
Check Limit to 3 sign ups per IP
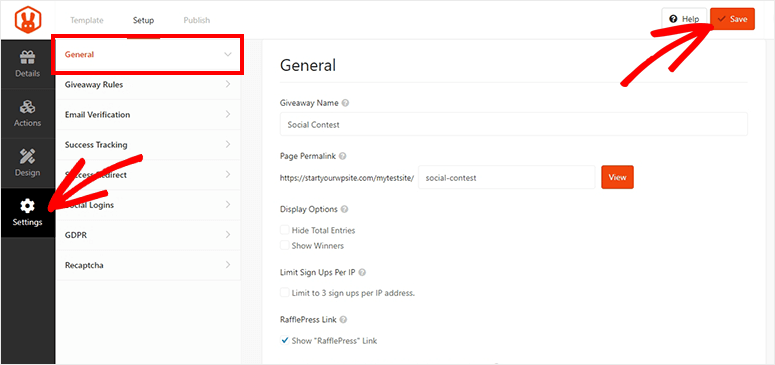(x=285, y=293)
